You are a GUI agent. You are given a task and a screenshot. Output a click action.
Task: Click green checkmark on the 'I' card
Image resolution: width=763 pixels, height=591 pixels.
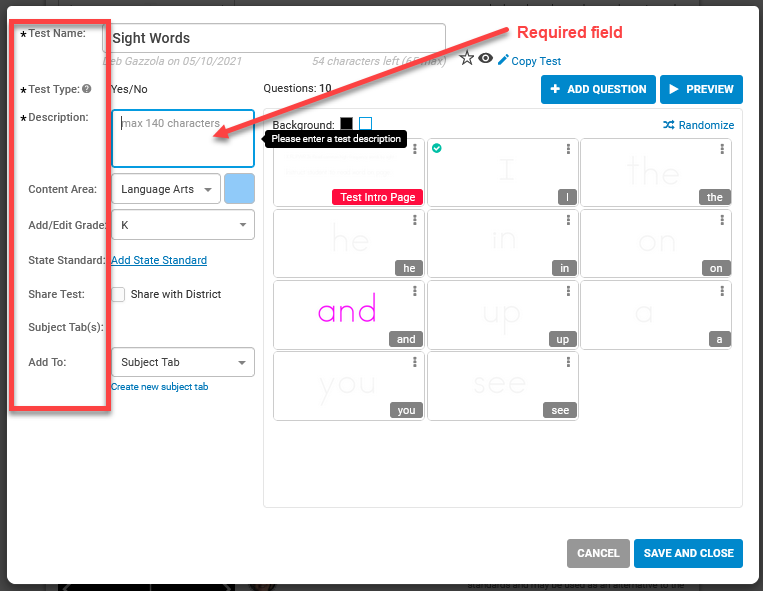437,148
